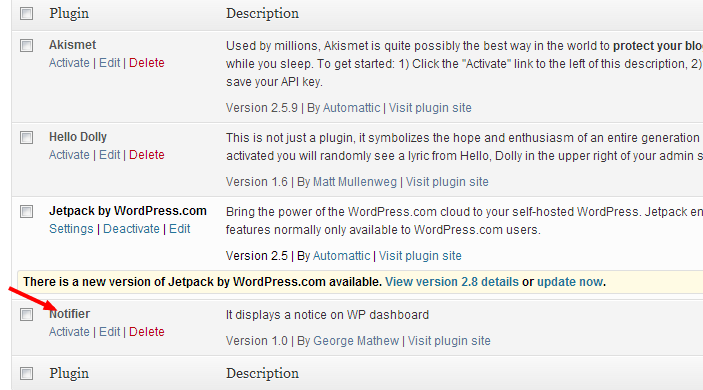The height and width of the screenshot is (390, 703).
Task: Deactivate the Jetpack plugin
Action: (131, 229)
